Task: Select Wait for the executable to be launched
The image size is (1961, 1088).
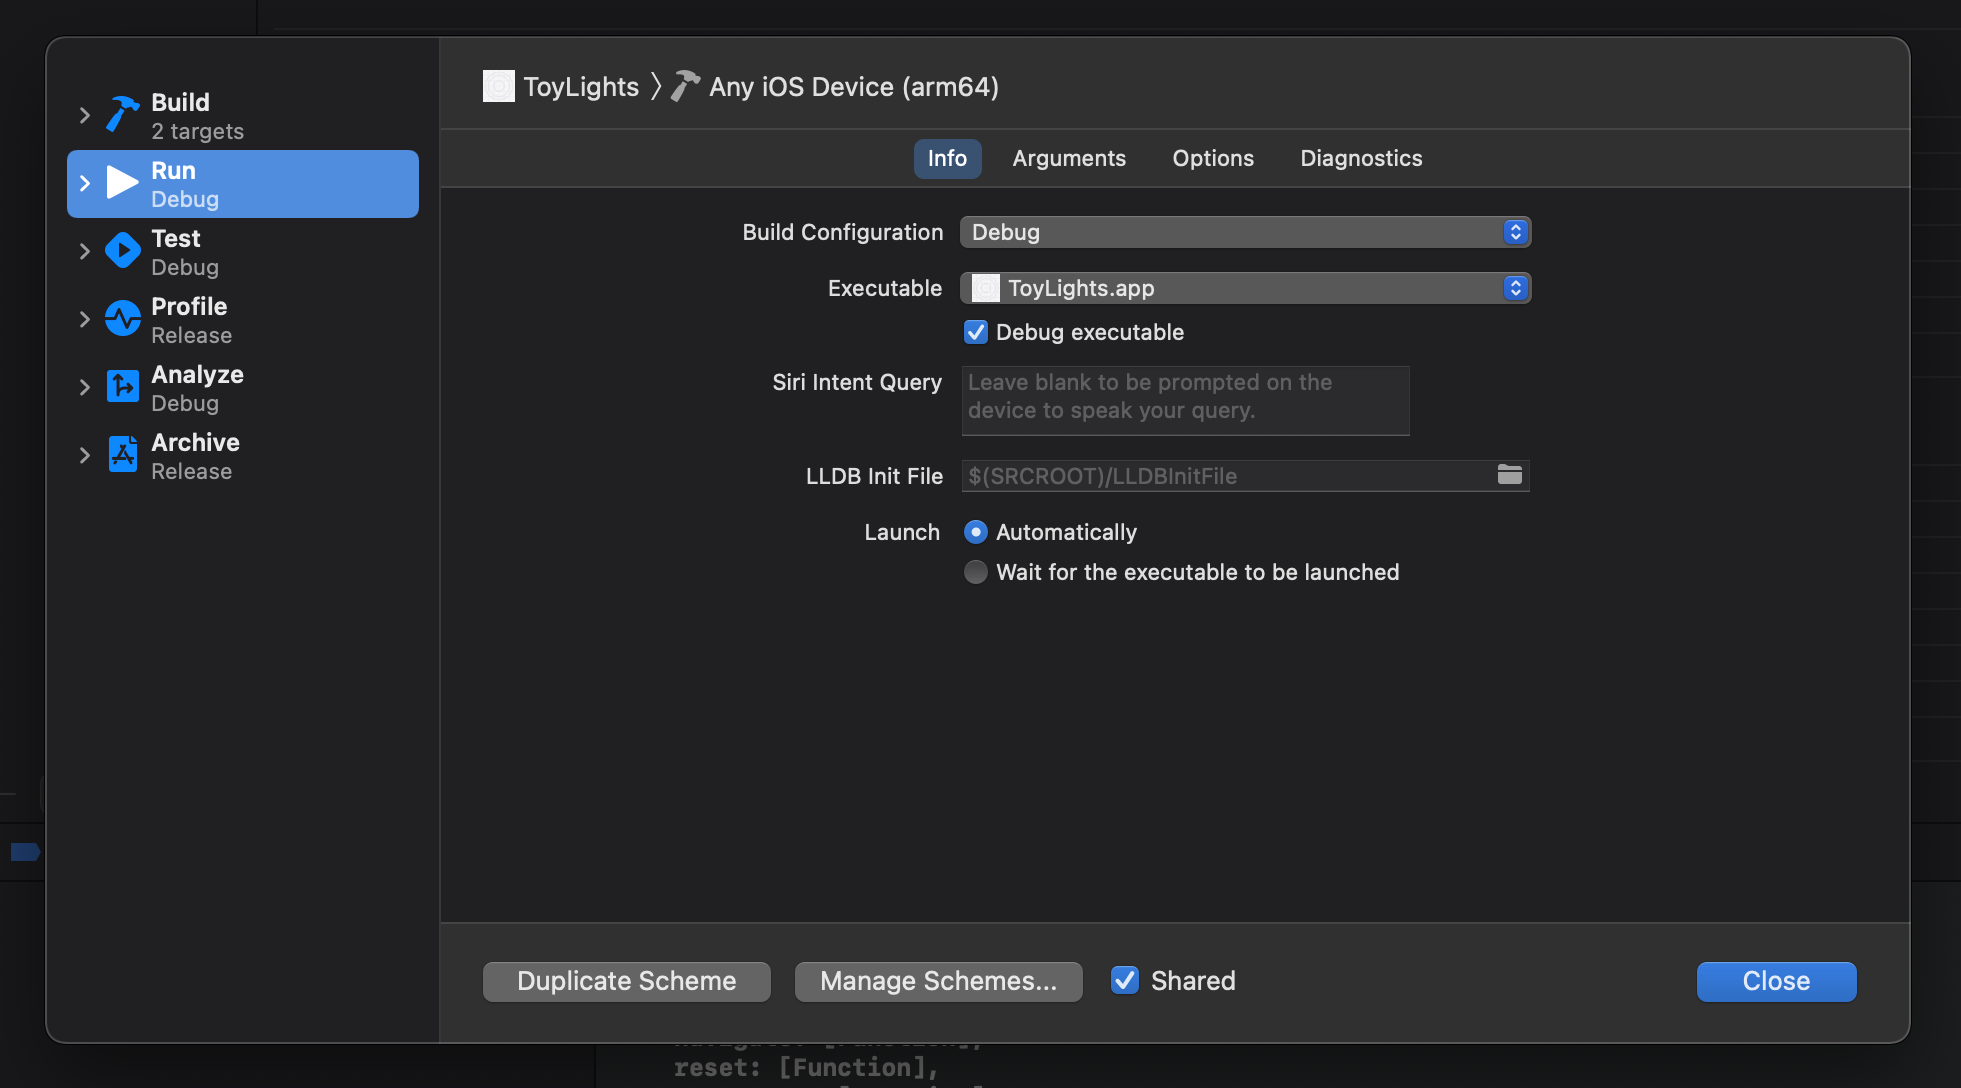Action: (x=975, y=572)
